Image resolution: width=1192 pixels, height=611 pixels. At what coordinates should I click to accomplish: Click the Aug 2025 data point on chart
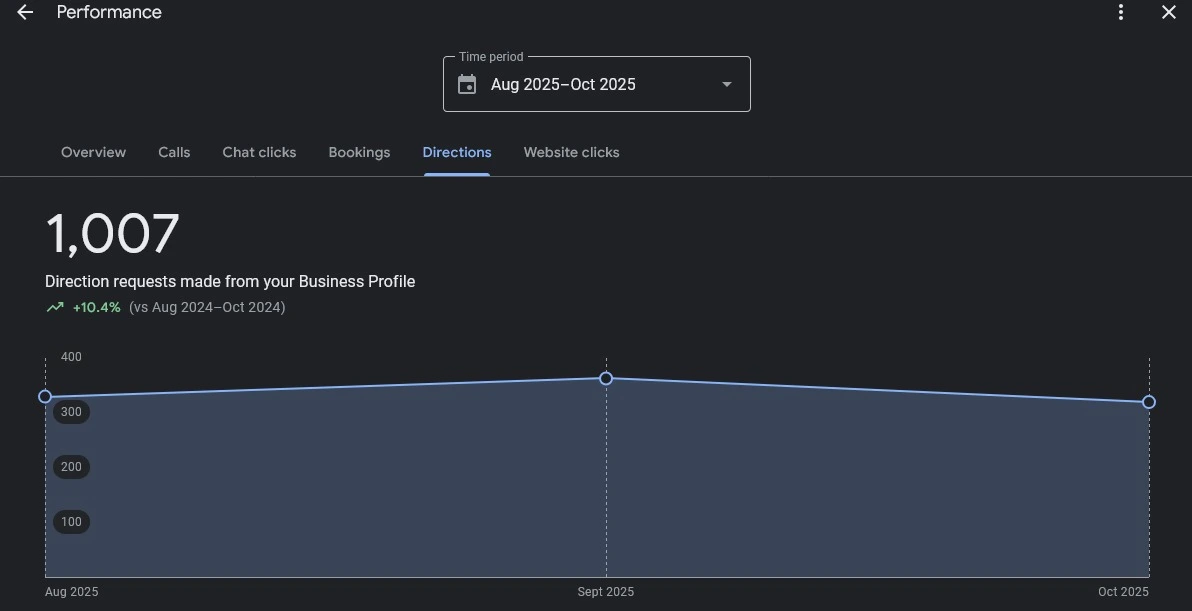click(45, 397)
